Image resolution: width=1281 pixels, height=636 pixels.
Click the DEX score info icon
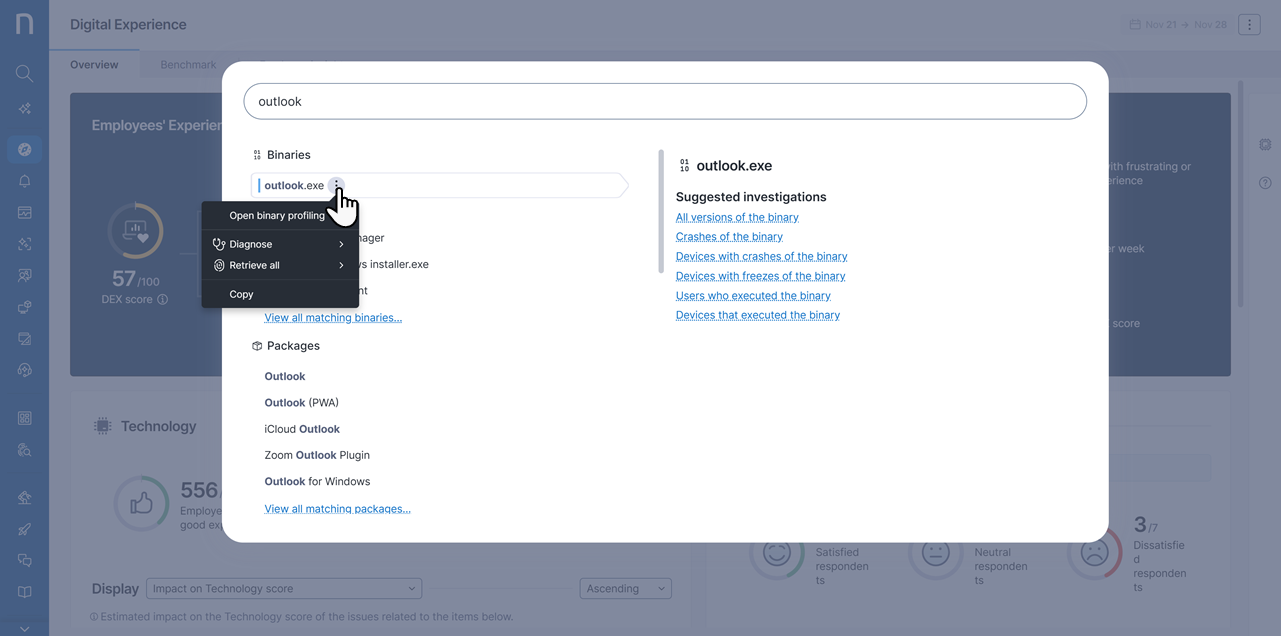163,299
